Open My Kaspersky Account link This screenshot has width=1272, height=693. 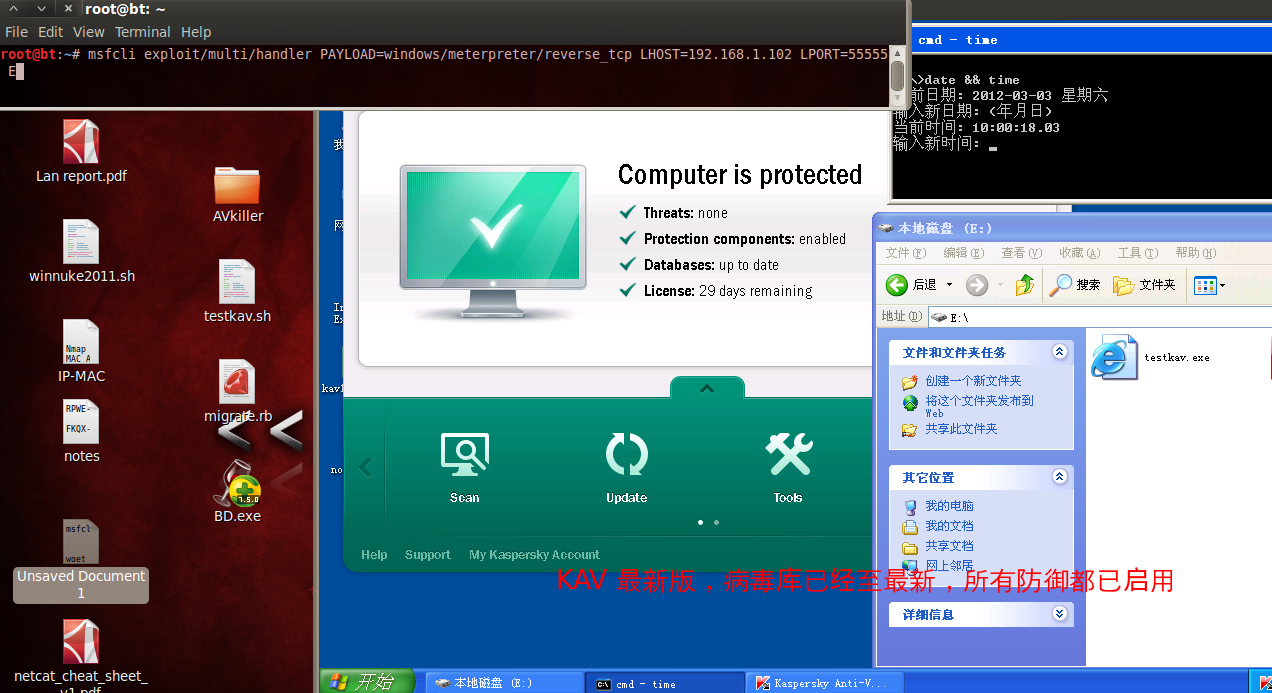[x=534, y=555]
